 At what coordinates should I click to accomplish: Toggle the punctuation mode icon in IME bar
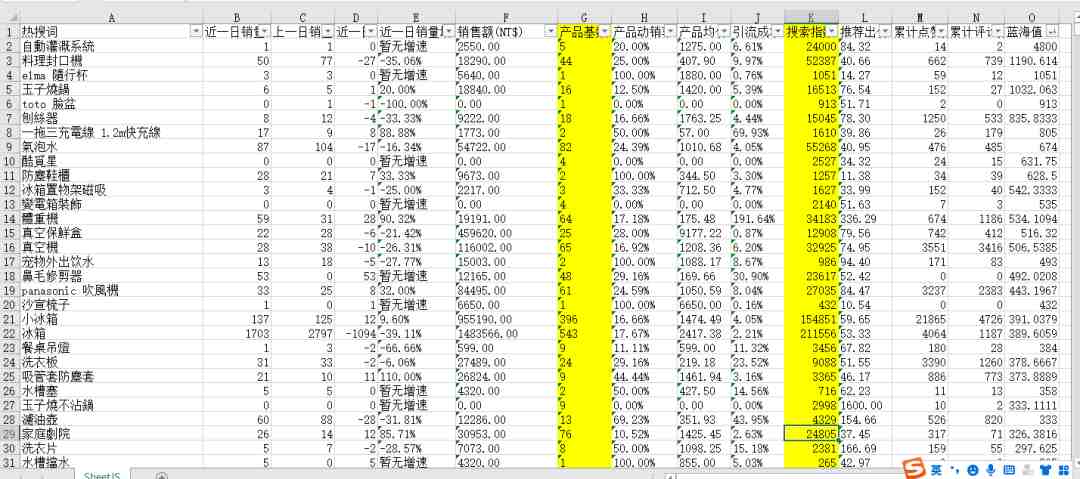[x=955, y=471]
